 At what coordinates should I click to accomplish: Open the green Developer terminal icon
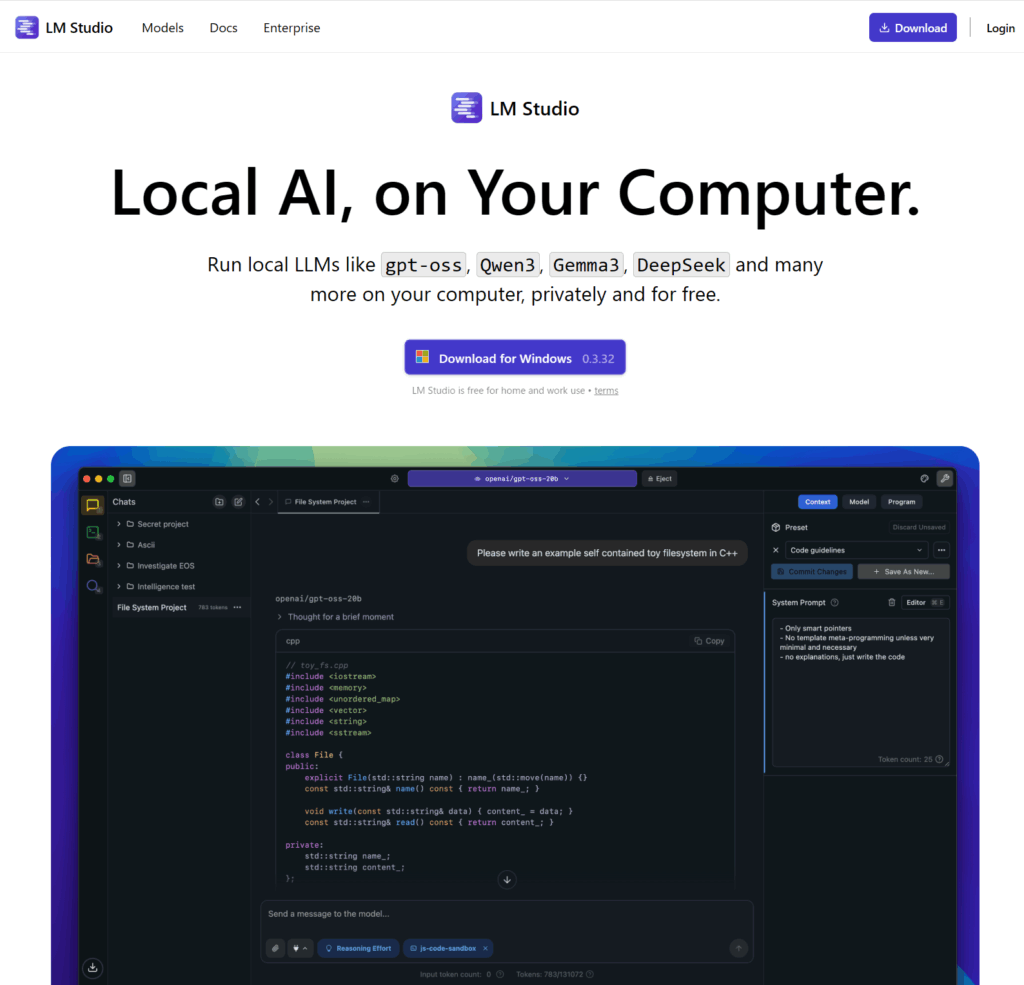point(92,533)
